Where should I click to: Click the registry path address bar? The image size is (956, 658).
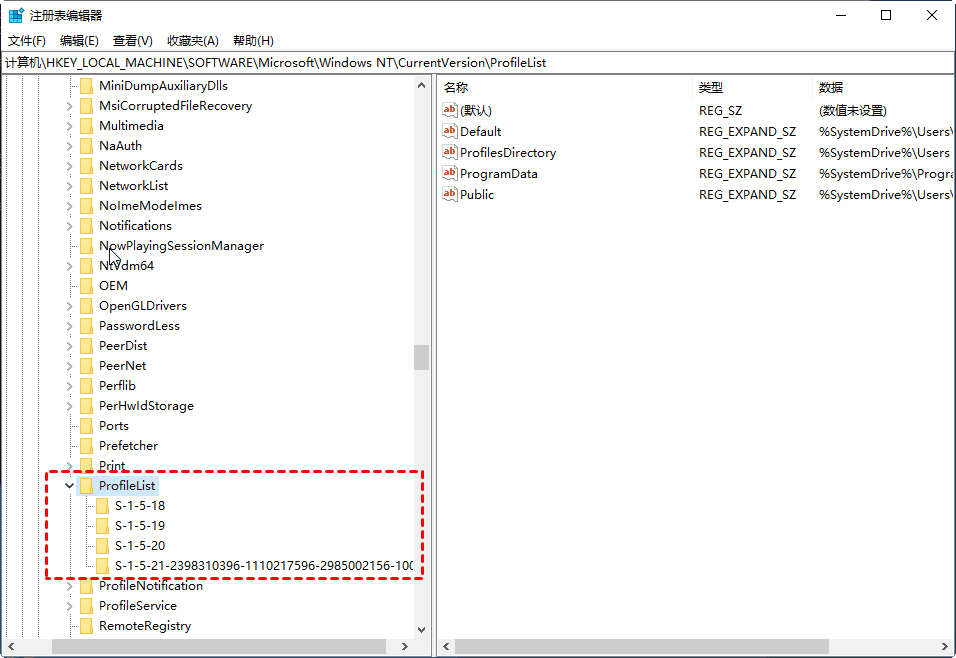[478, 62]
